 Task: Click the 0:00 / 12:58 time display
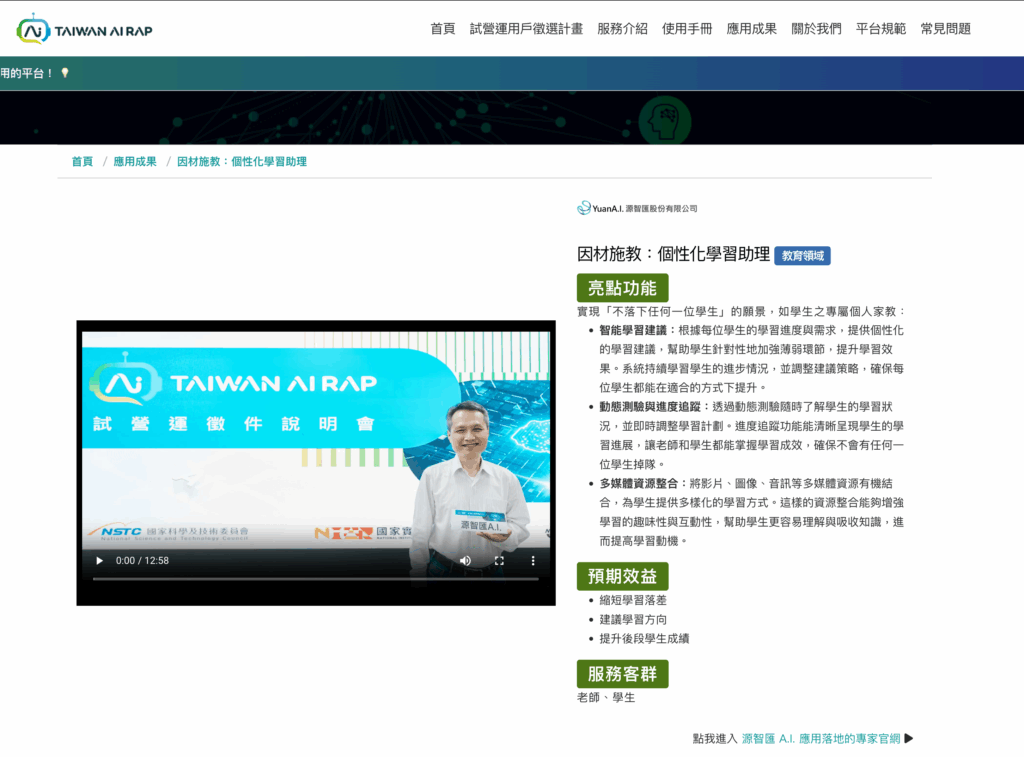click(142, 560)
